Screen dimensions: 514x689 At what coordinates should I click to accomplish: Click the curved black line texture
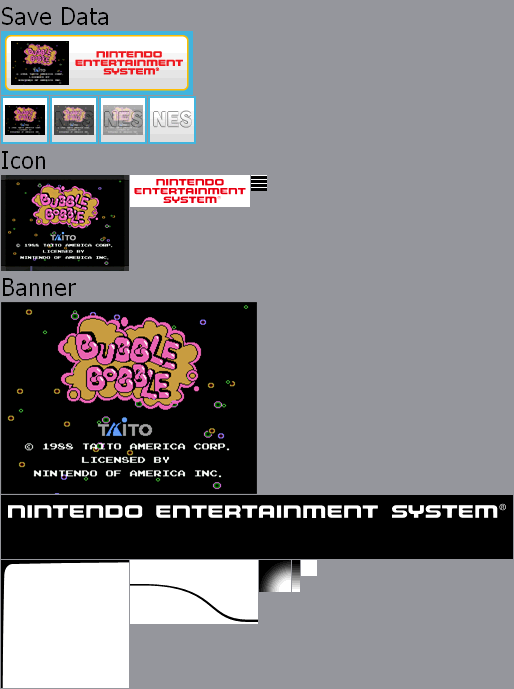point(194,592)
